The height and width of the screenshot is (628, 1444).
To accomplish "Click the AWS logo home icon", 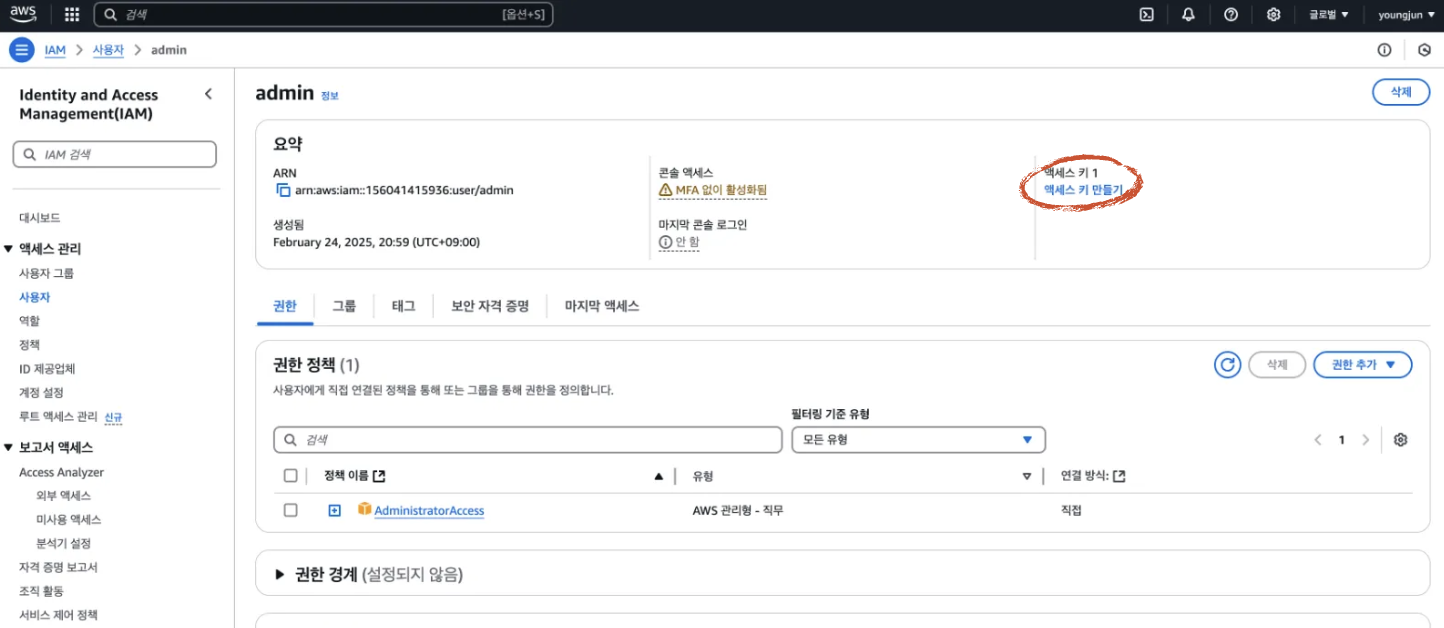I will 23,14.
